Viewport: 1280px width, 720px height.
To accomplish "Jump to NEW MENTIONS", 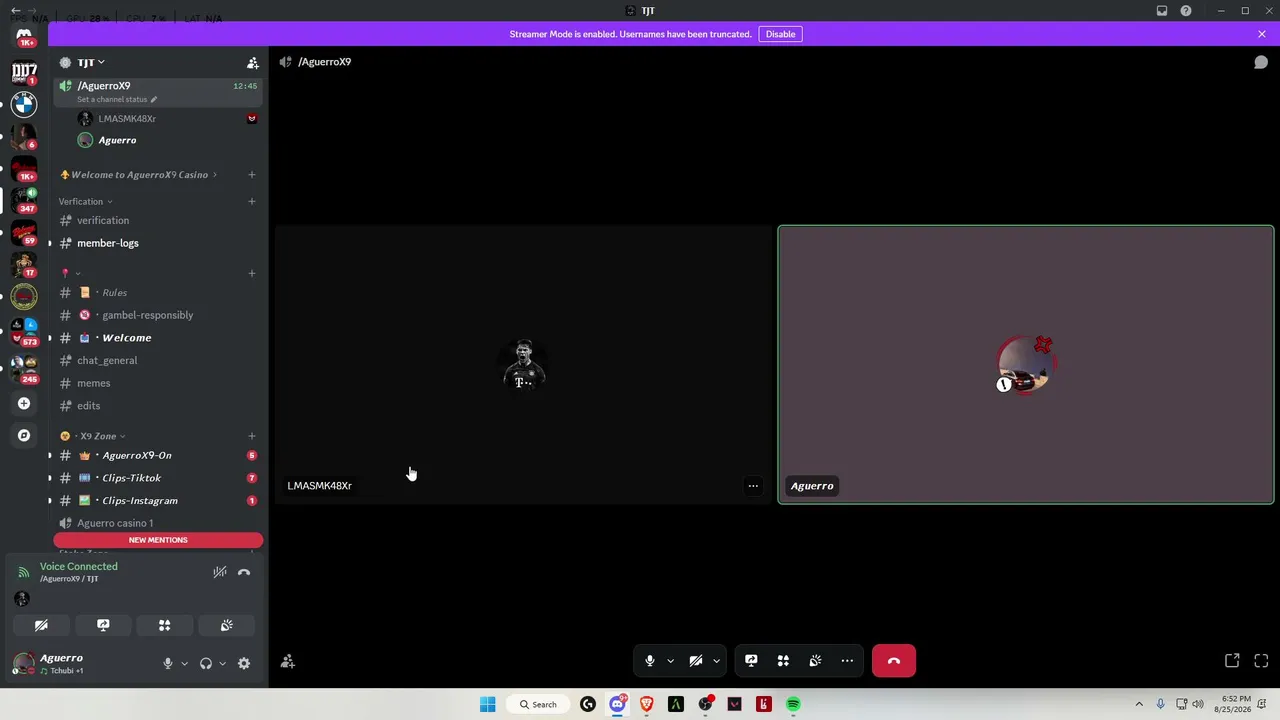I will pos(158,540).
